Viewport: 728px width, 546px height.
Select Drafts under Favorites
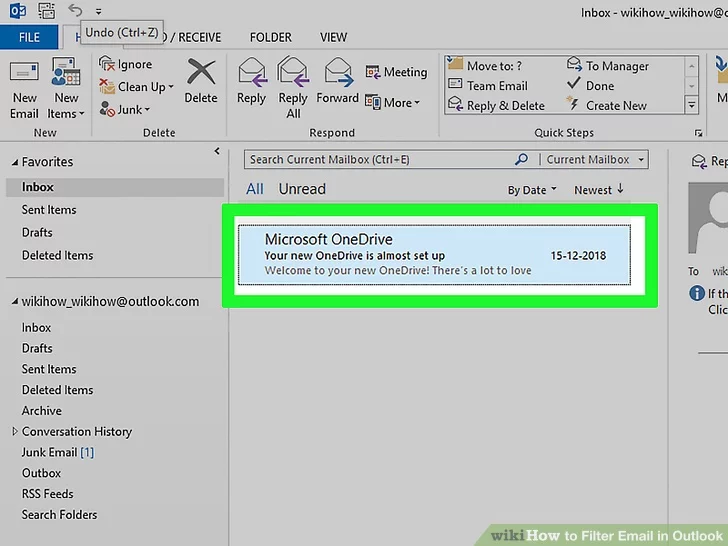pos(37,232)
